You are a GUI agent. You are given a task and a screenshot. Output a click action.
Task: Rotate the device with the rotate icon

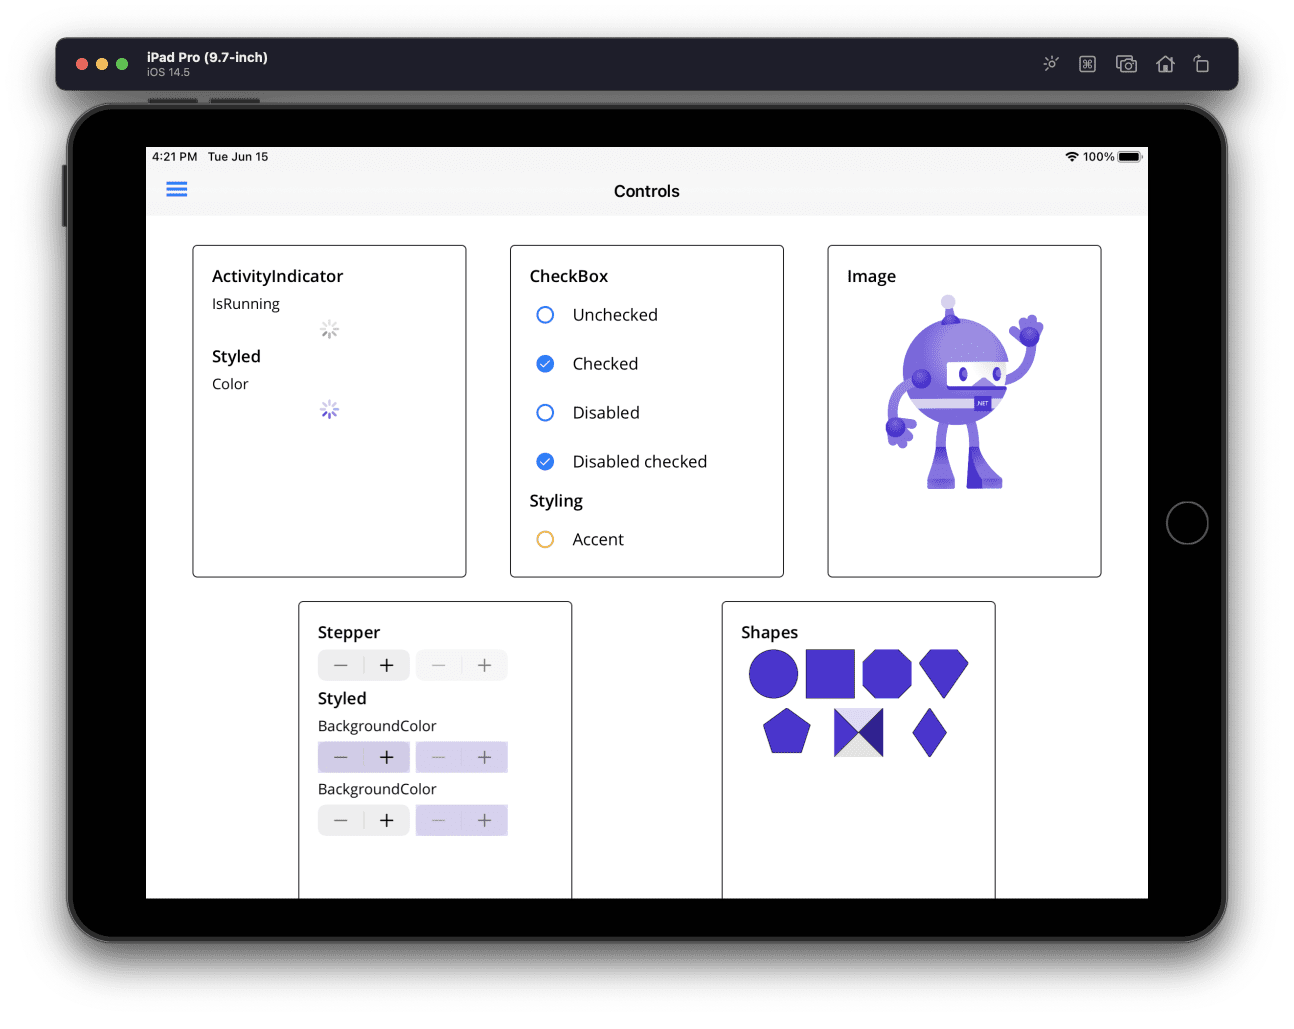(x=1202, y=64)
